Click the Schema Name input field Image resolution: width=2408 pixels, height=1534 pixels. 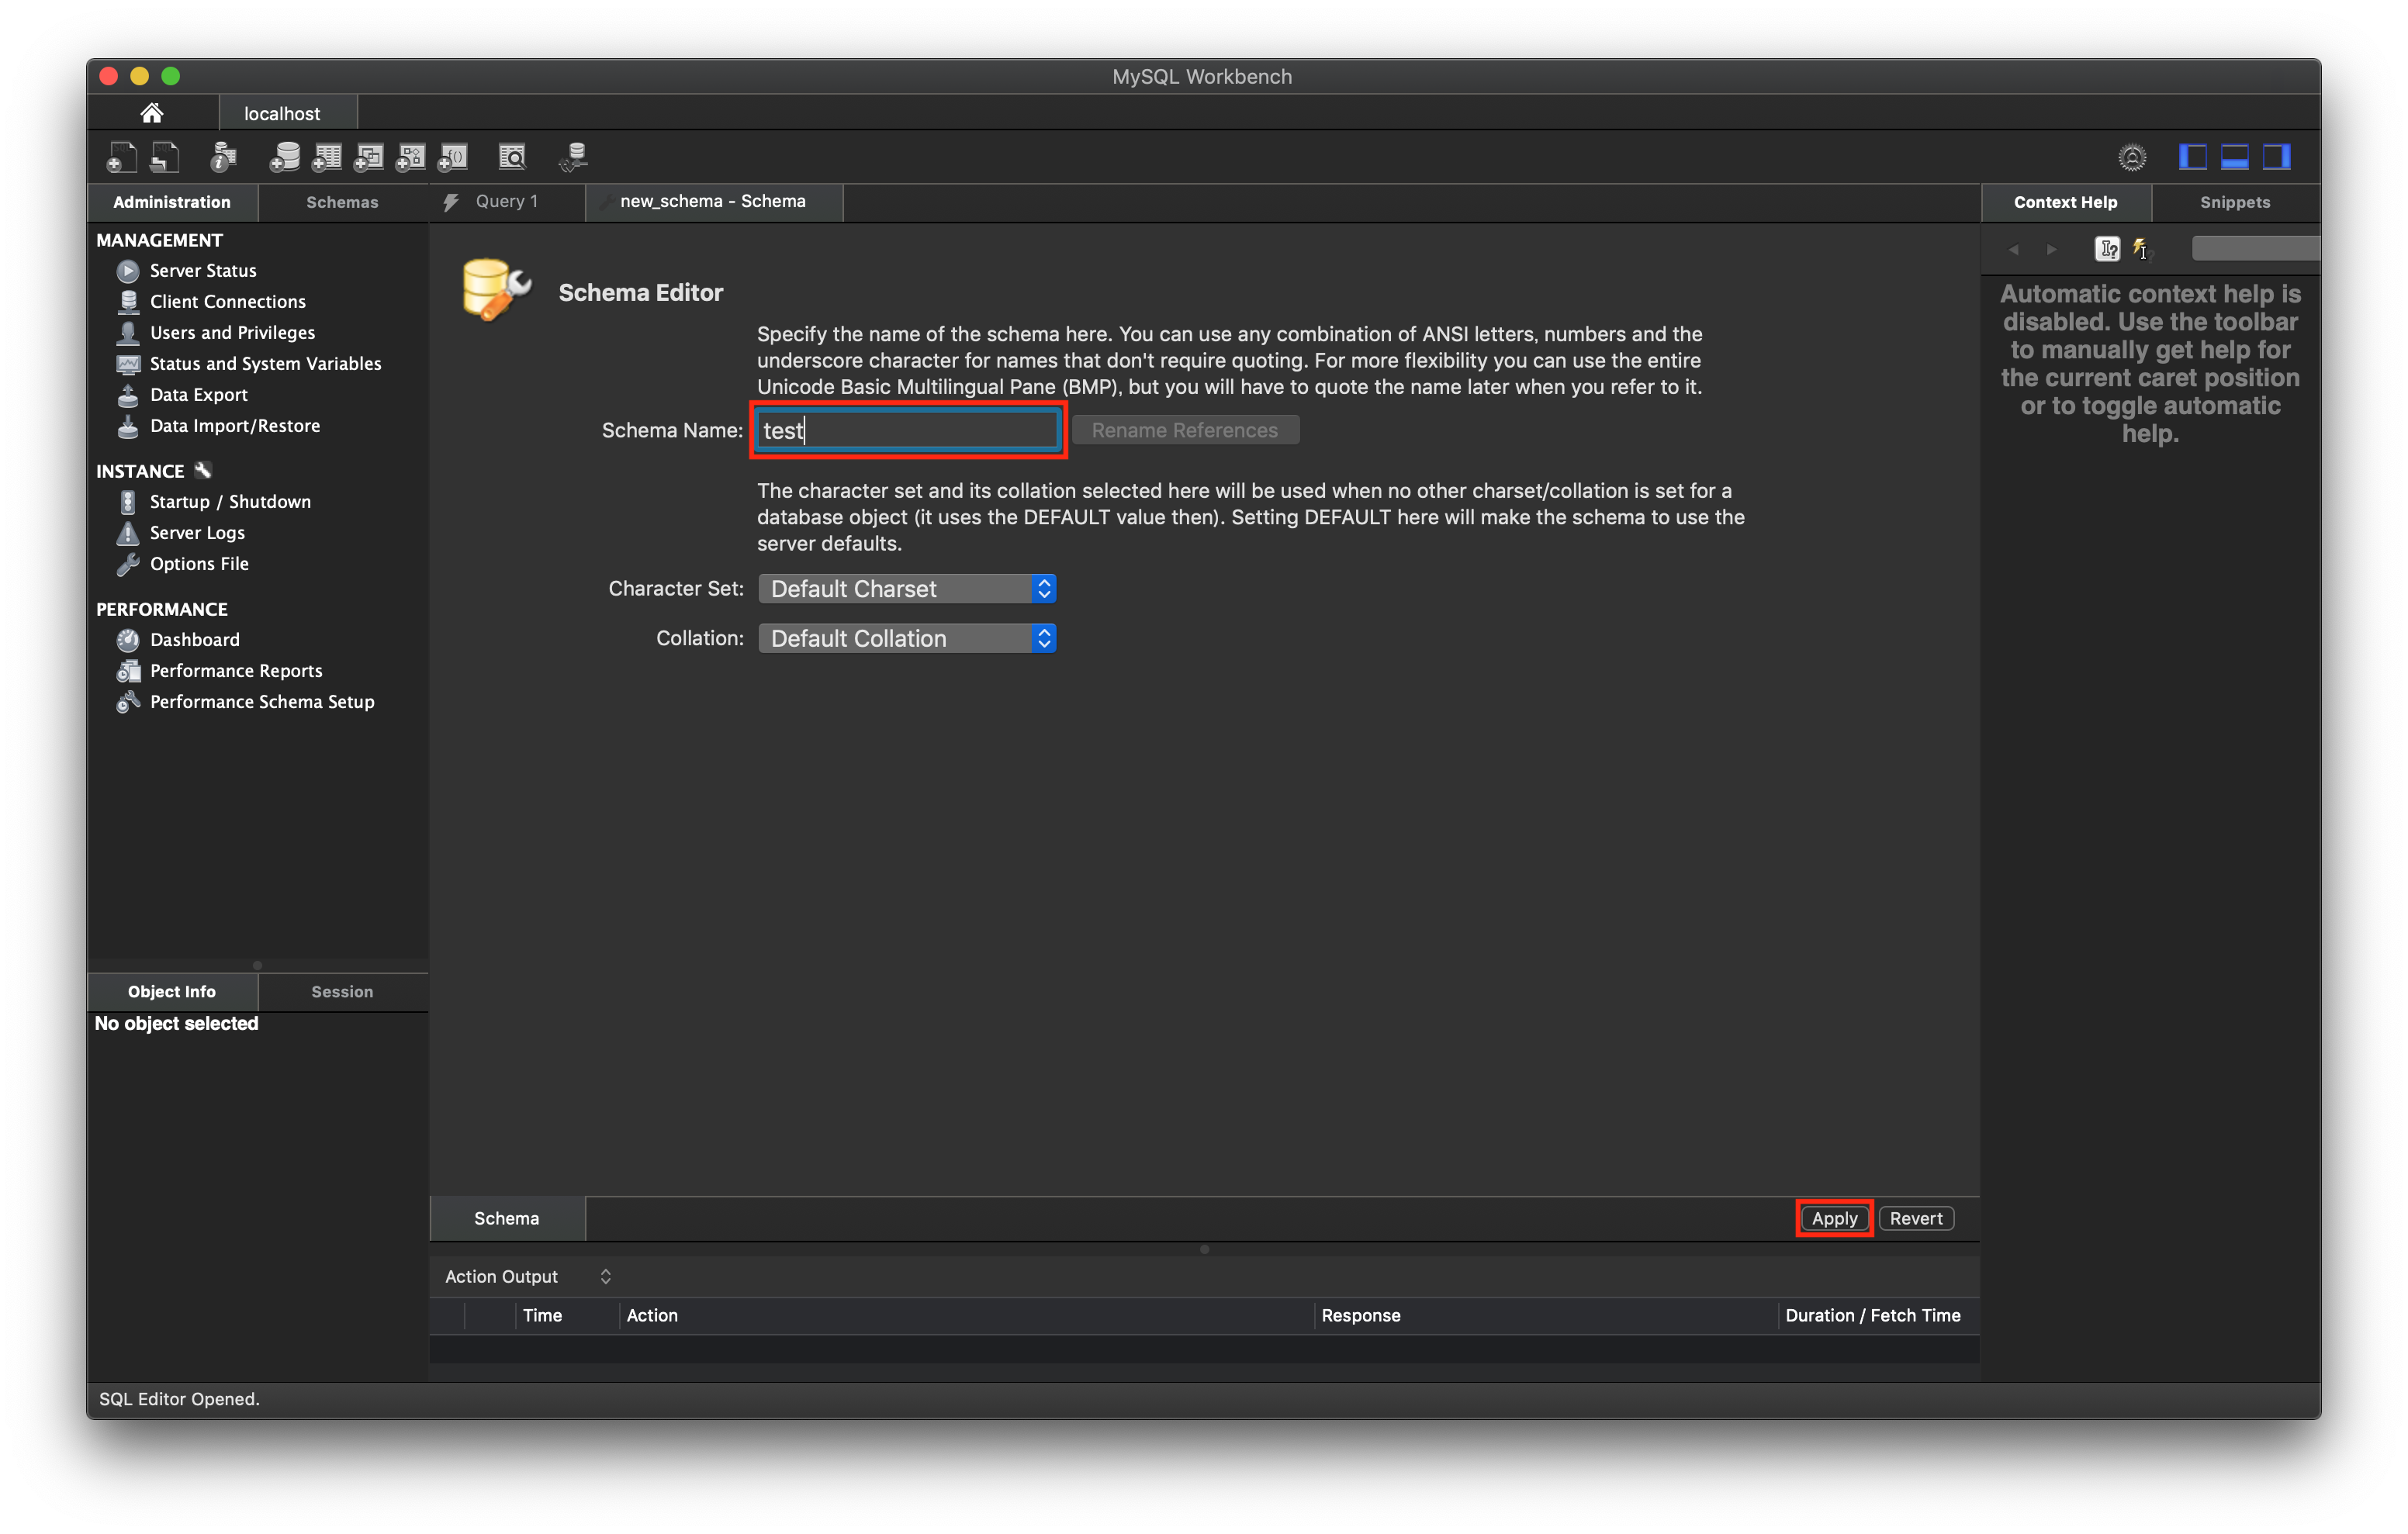click(x=908, y=430)
